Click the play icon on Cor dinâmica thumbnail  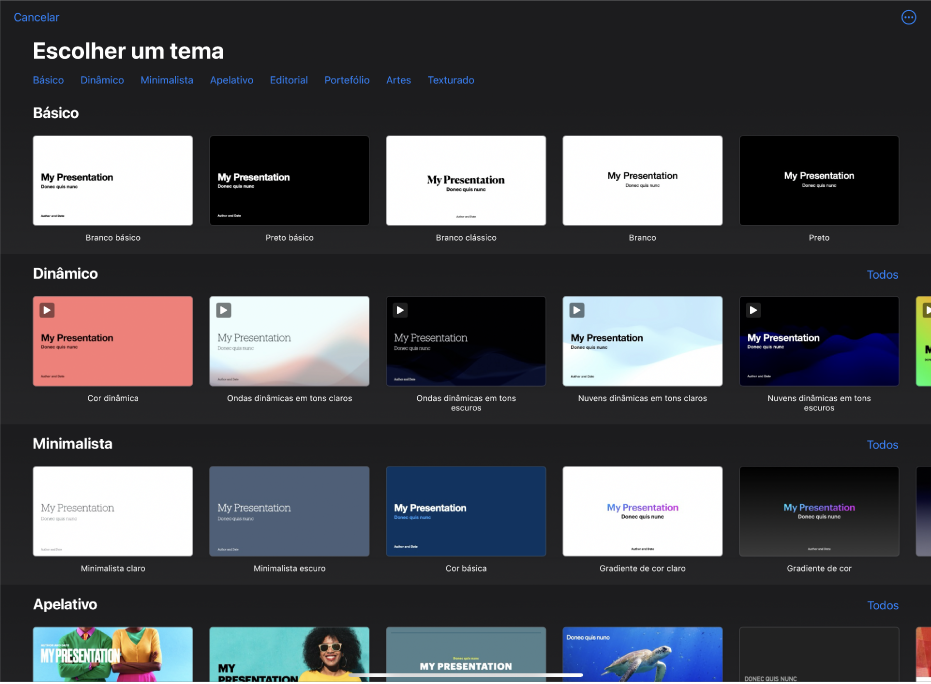[47, 310]
